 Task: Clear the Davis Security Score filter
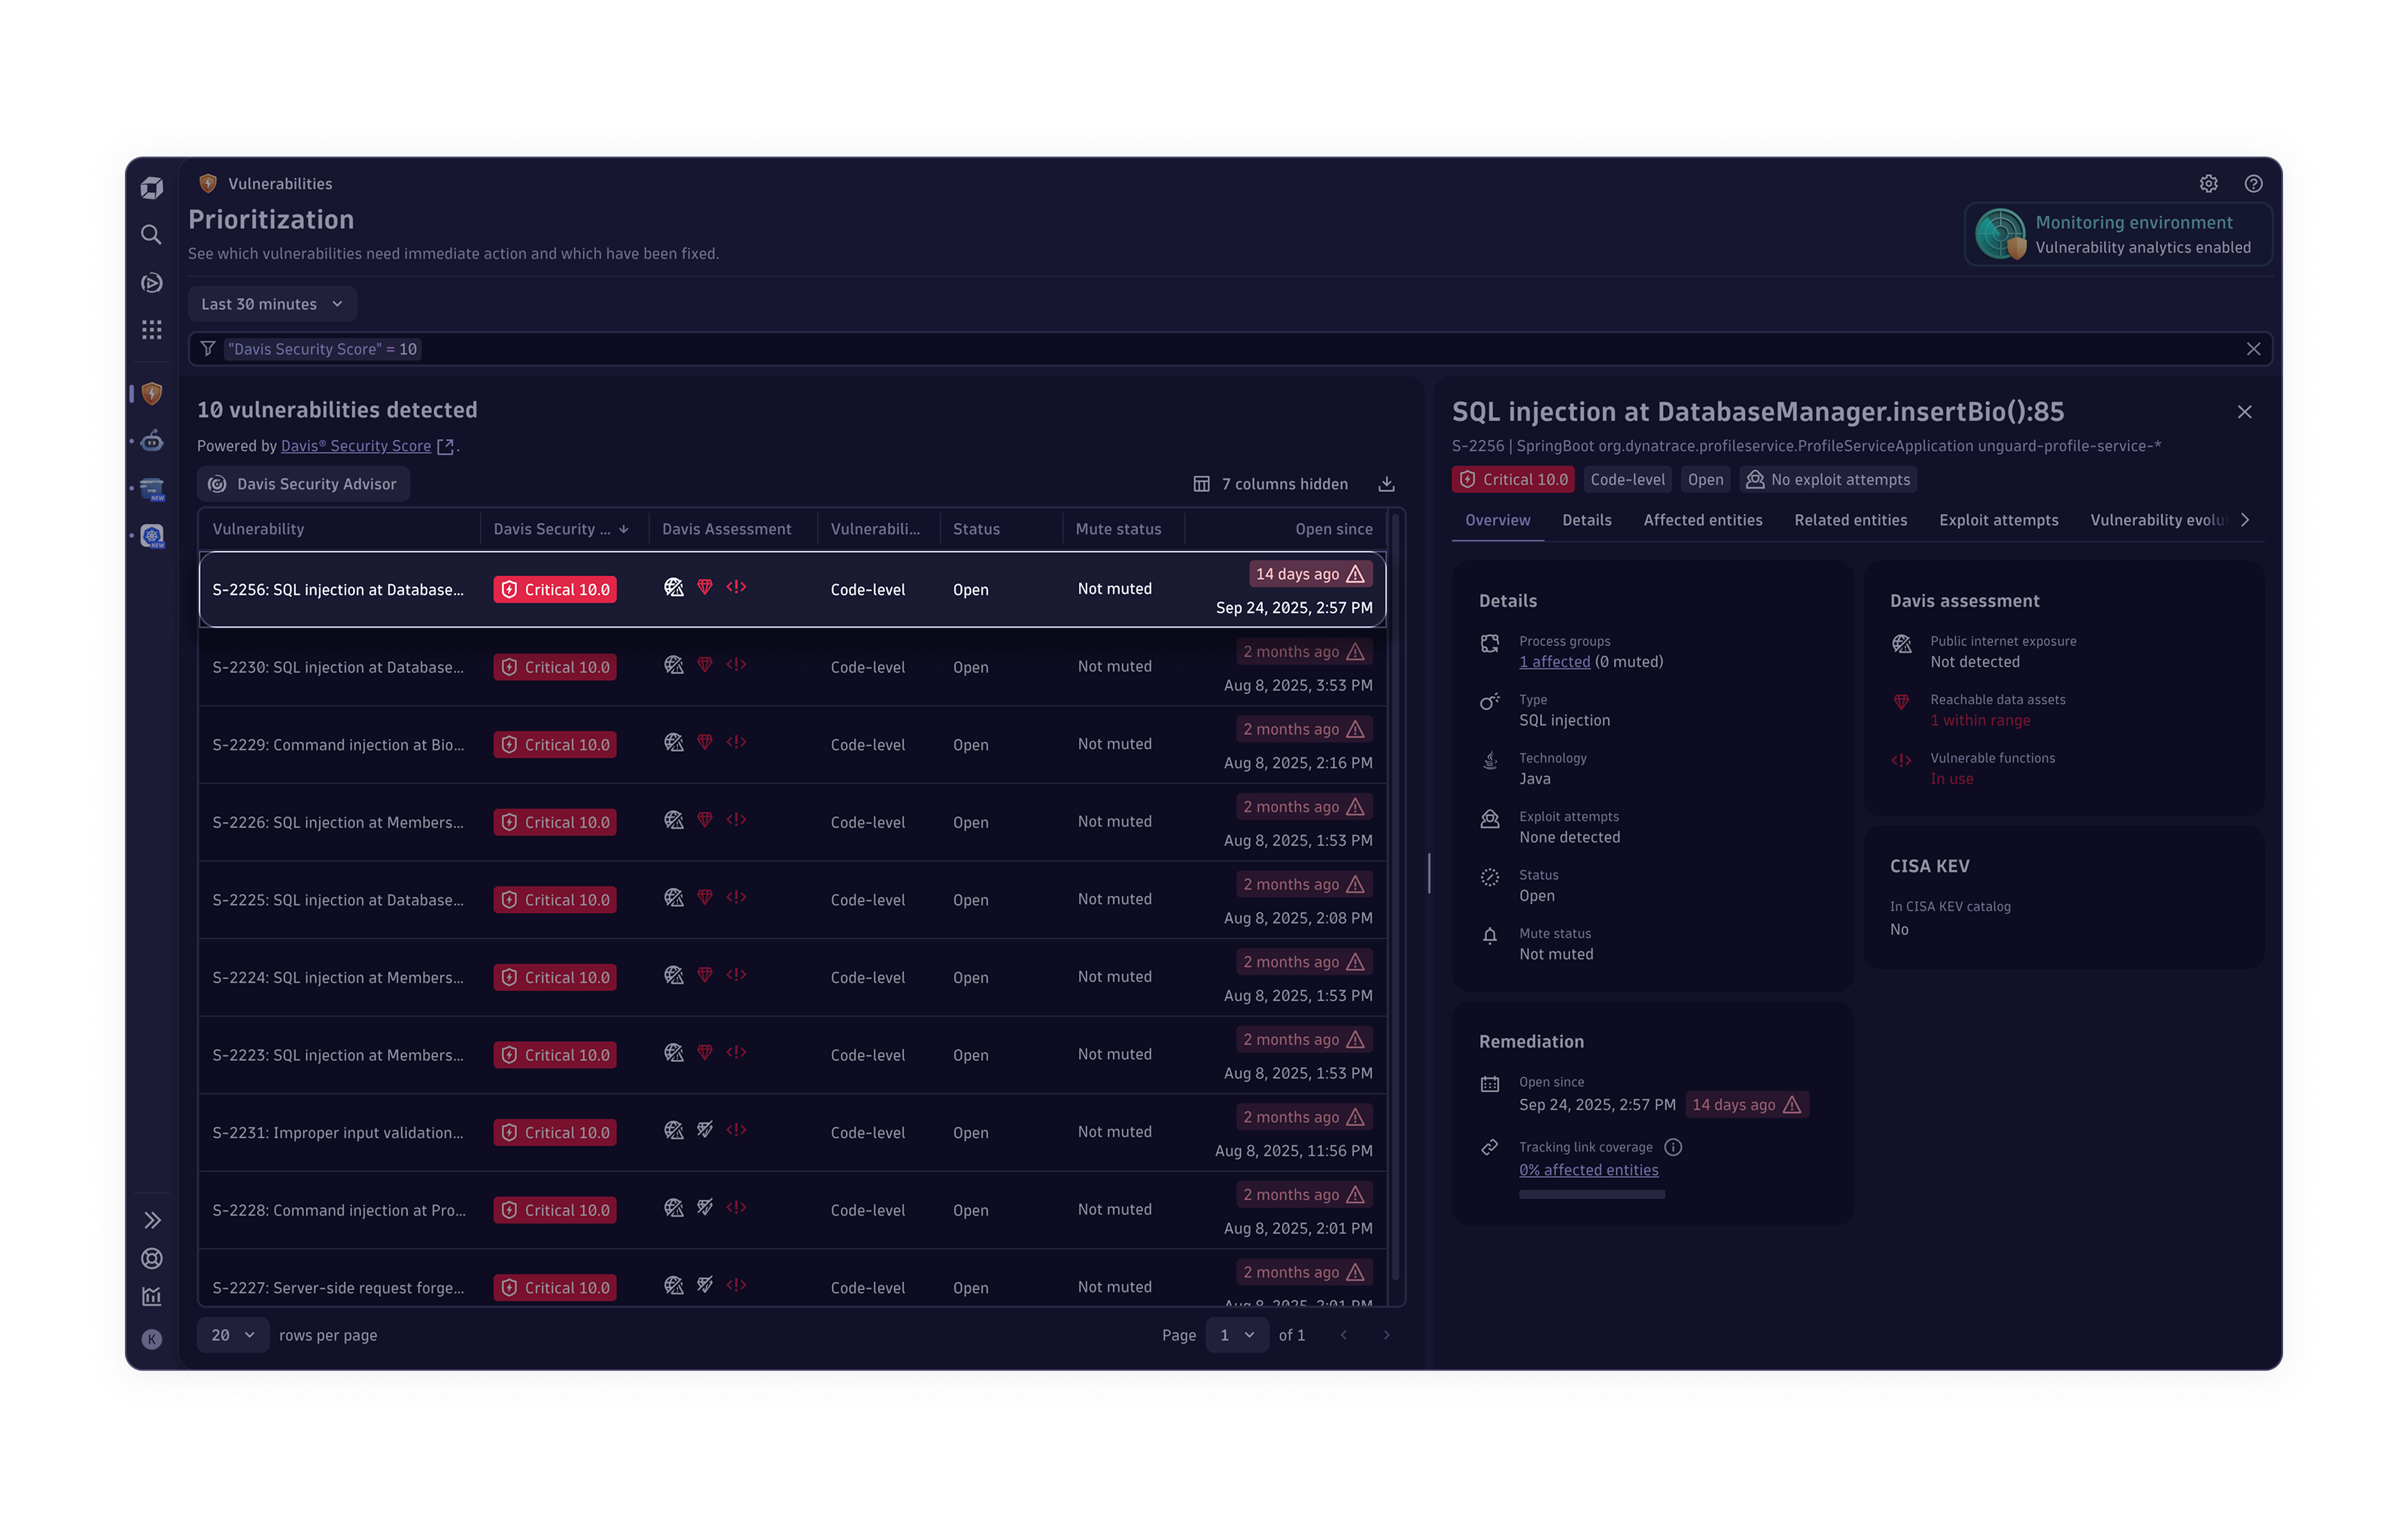(x=2253, y=349)
